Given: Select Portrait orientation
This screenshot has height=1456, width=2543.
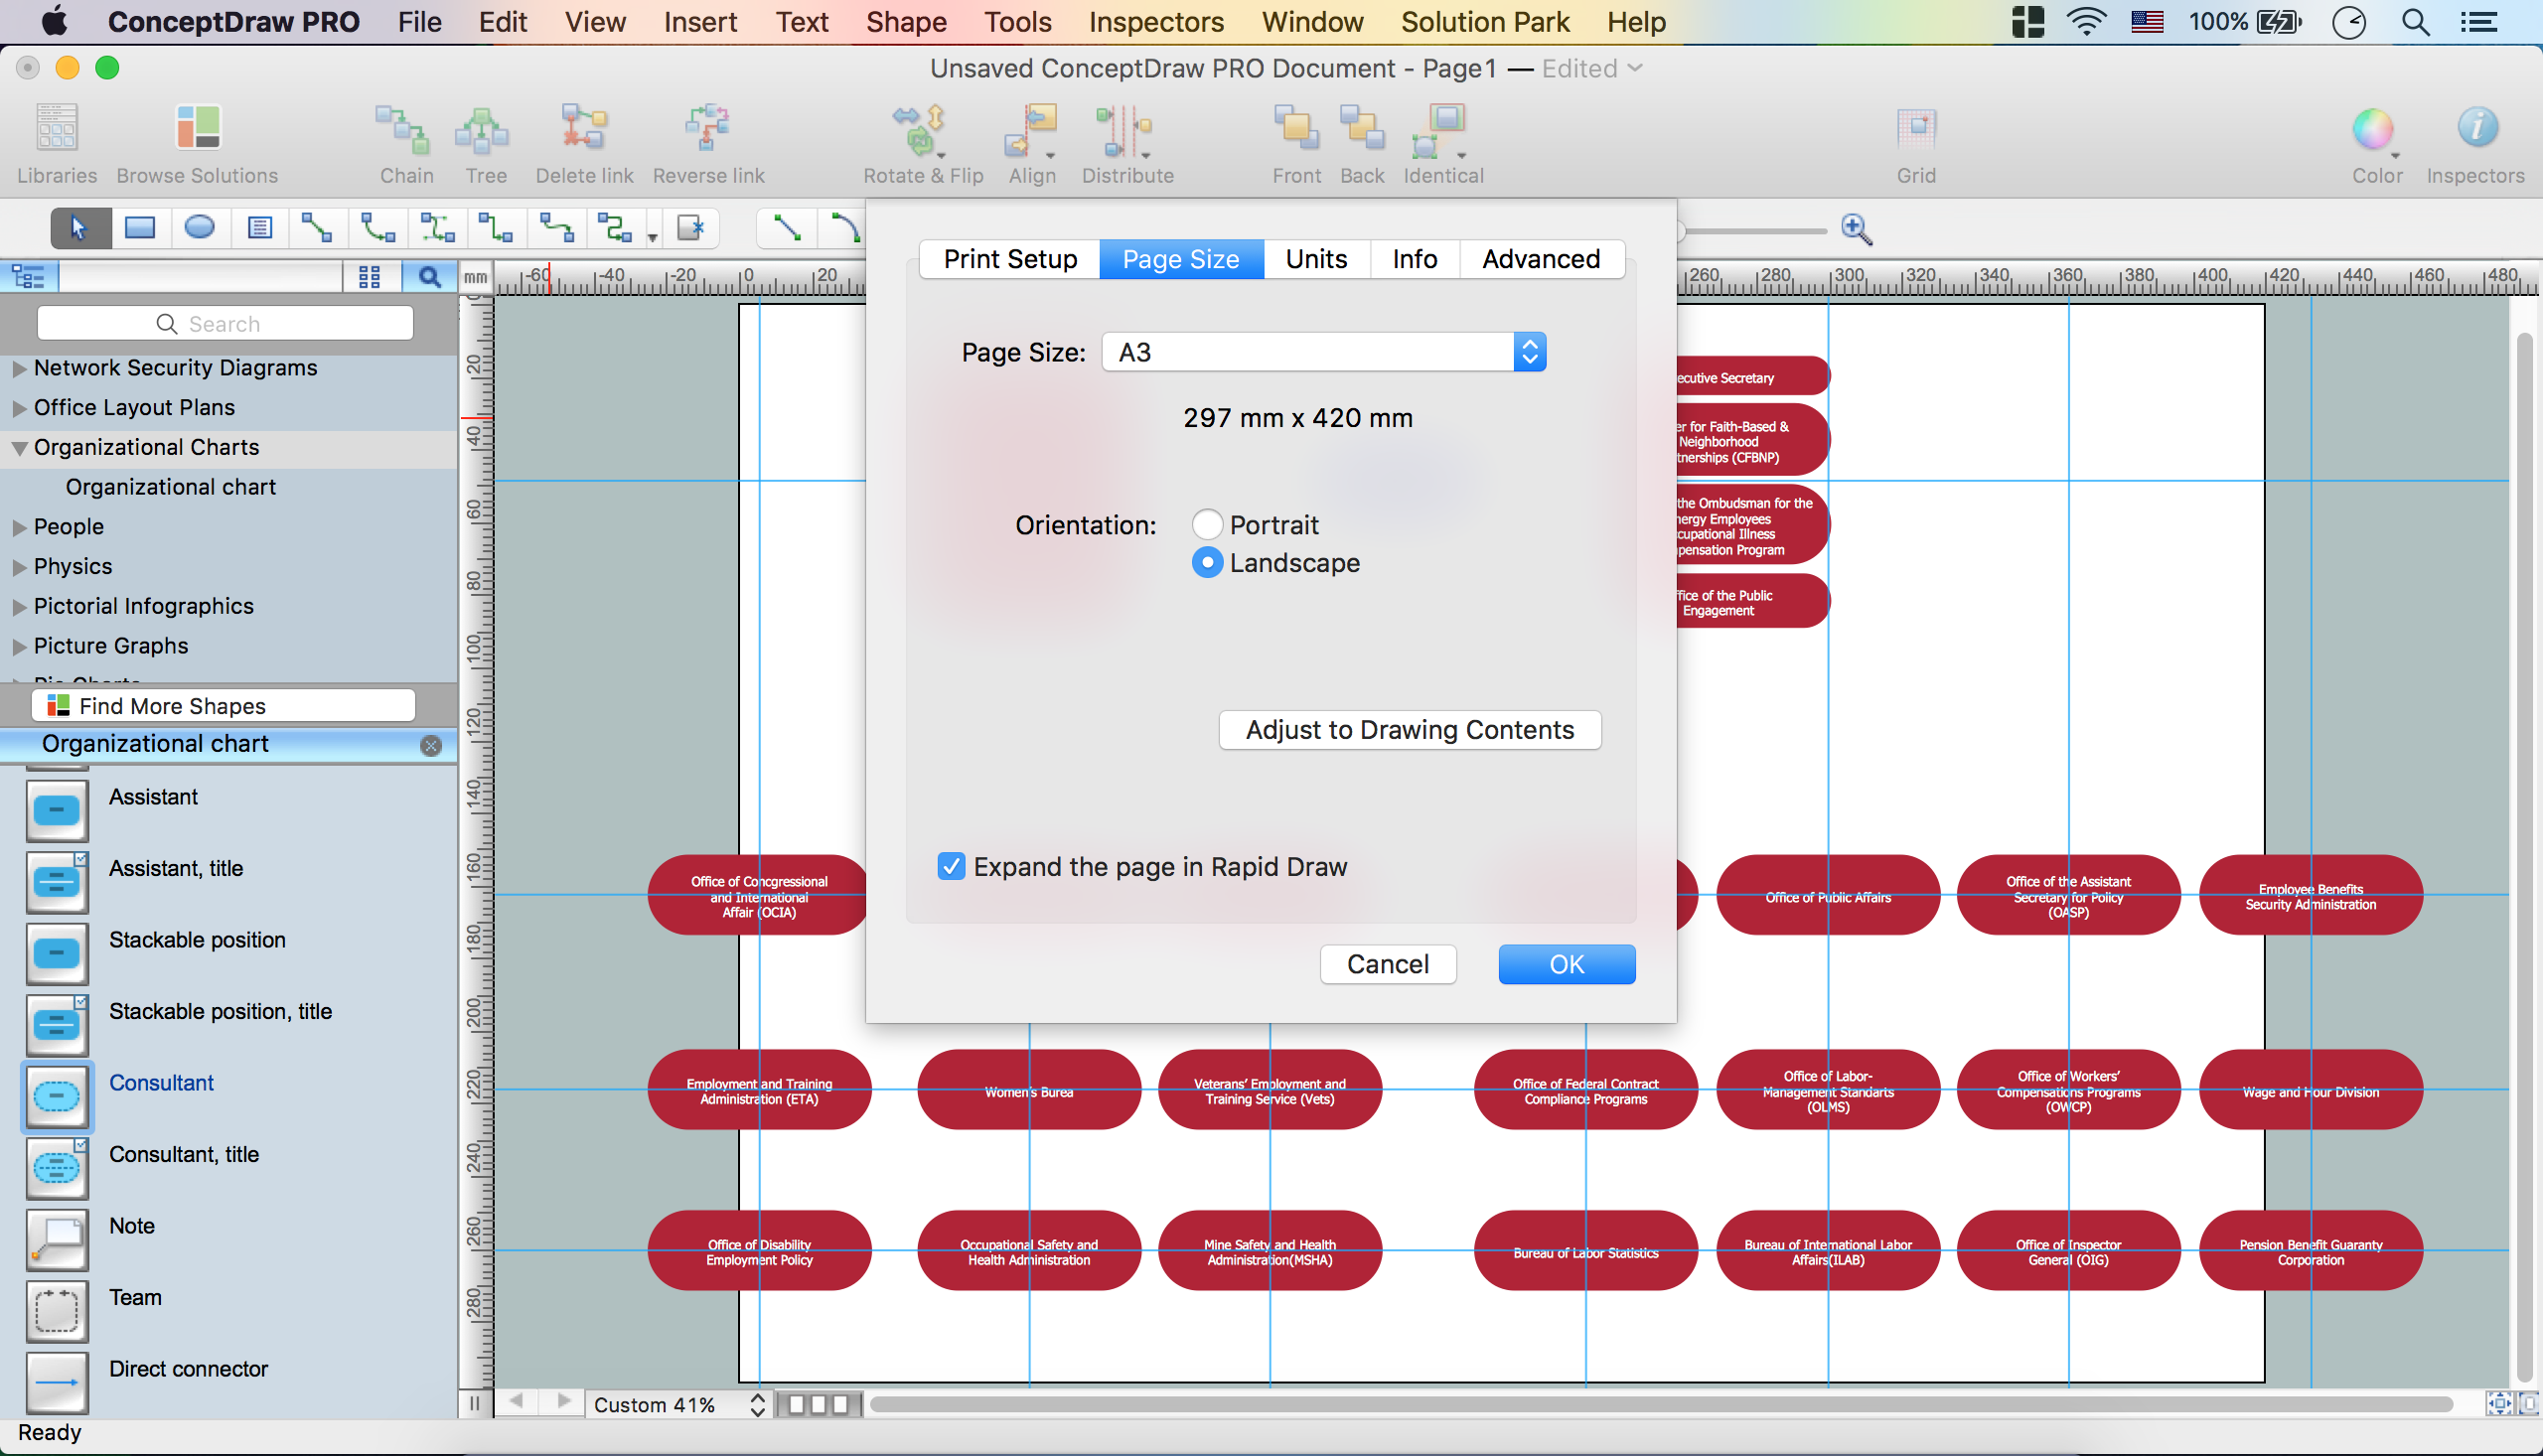Looking at the screenshot, I should click(x=1207, y=525).
